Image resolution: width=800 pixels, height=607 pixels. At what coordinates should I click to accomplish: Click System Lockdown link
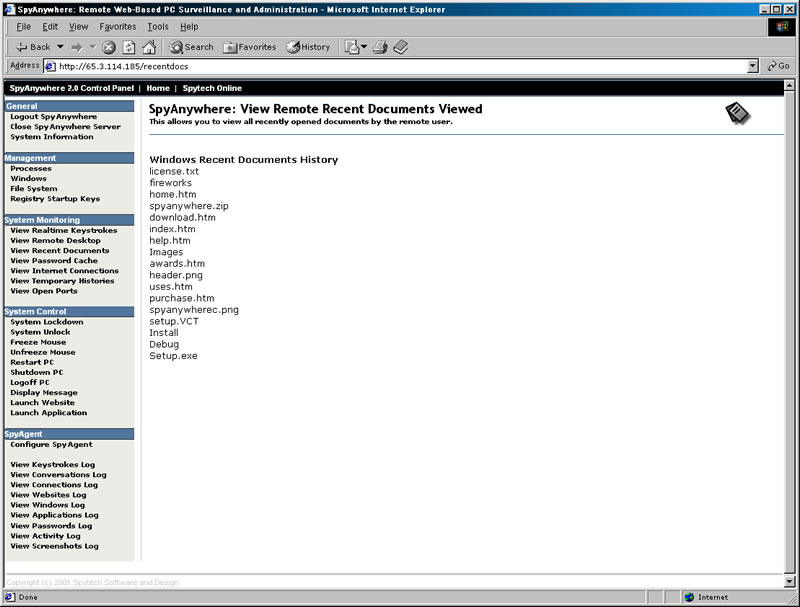(x=46, y=322)
